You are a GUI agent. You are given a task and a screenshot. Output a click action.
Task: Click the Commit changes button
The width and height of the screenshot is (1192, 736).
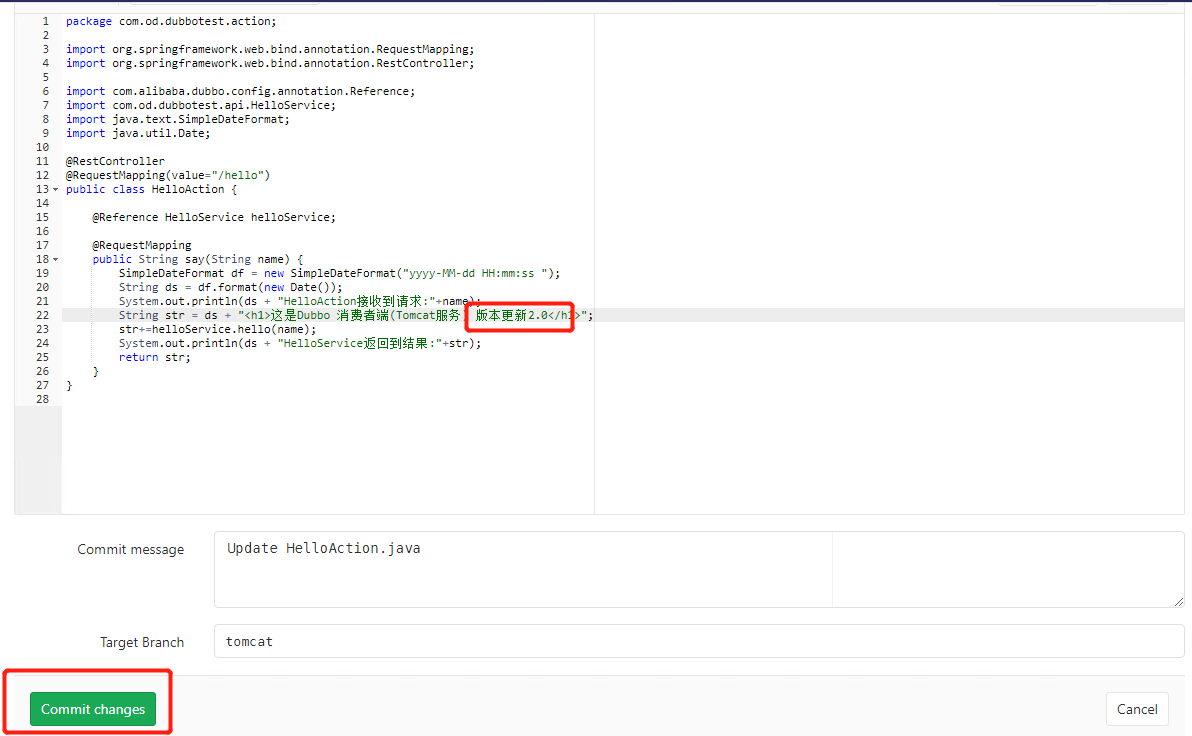[93, 709]
